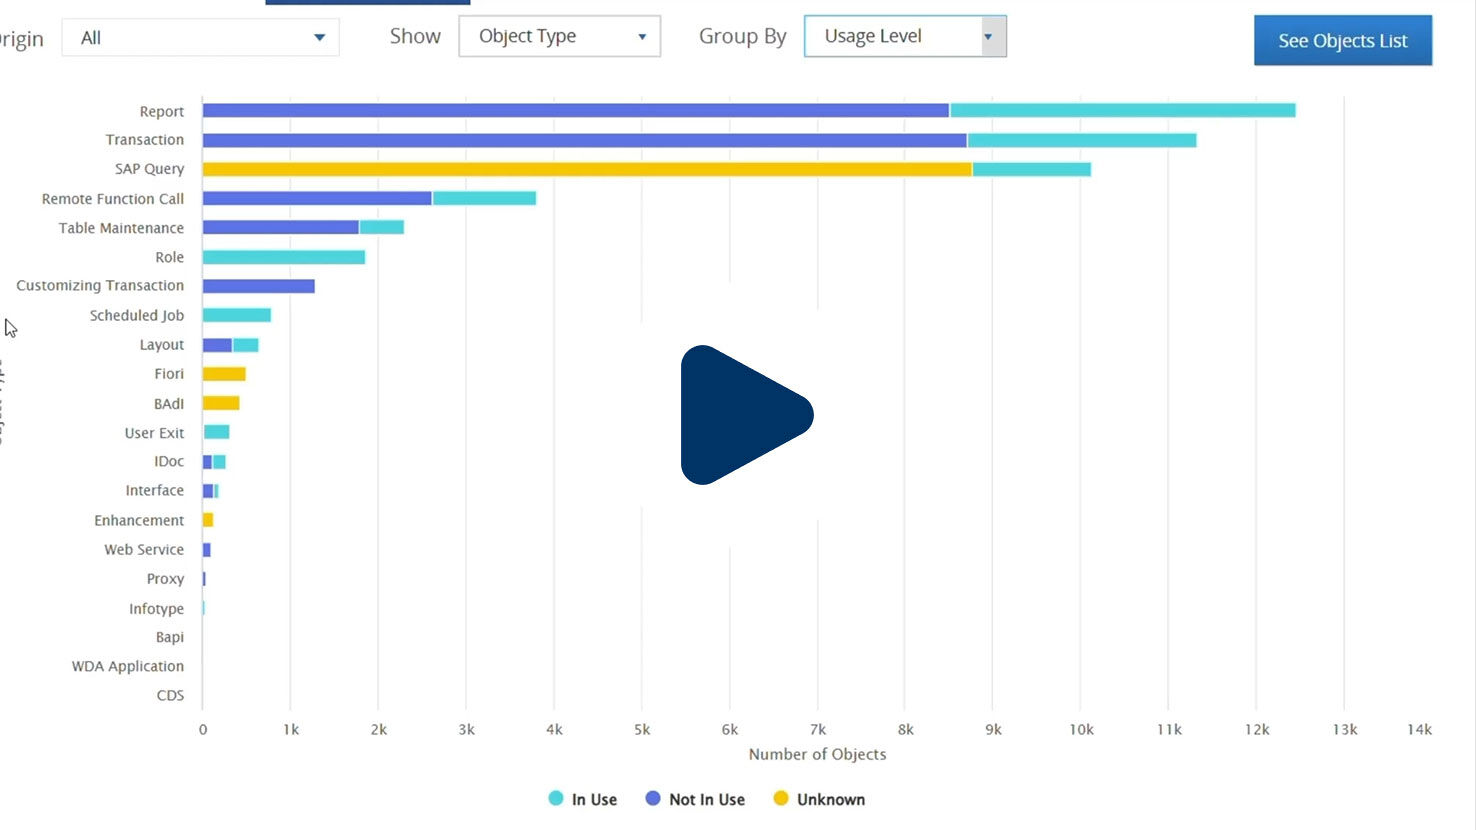Select the Transaction In Use bar segment
The width and height of the screenshot is (1476, 830).
(x=1082, y=140)
